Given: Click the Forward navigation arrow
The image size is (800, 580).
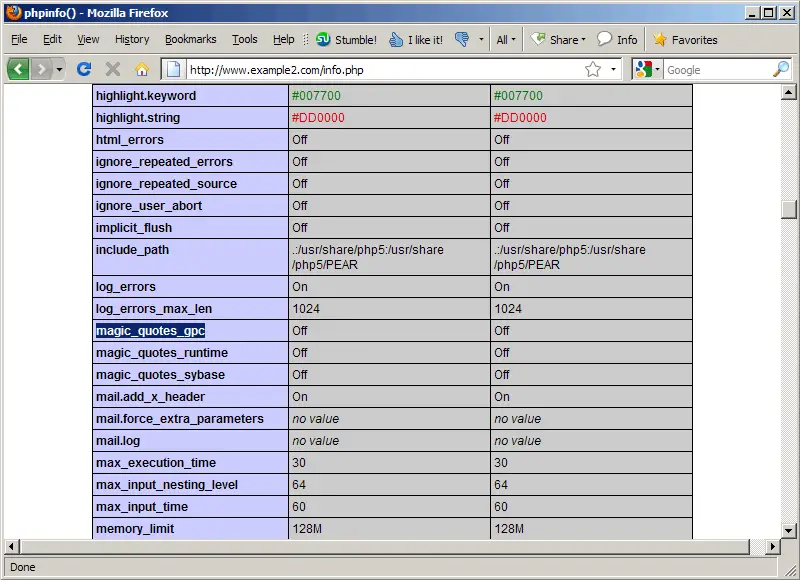Looking at the screenshot, I should [41, 69].
